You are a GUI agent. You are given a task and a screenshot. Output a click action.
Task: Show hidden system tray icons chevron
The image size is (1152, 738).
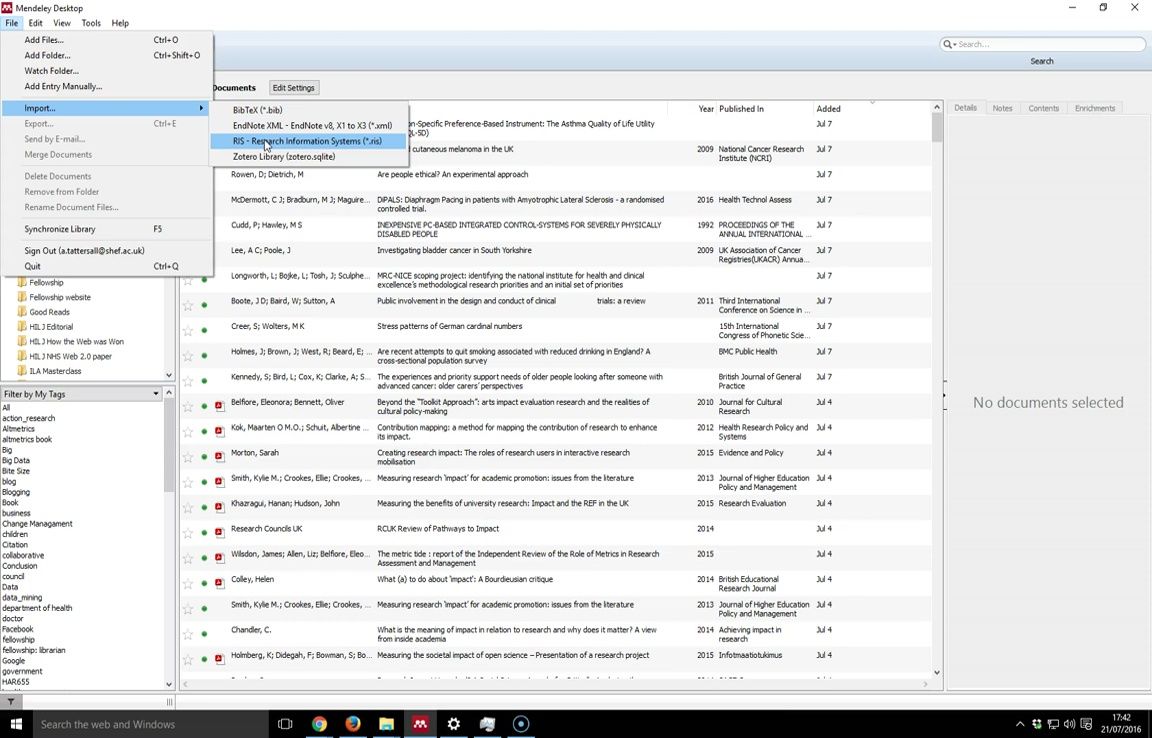pos(1020,724)
